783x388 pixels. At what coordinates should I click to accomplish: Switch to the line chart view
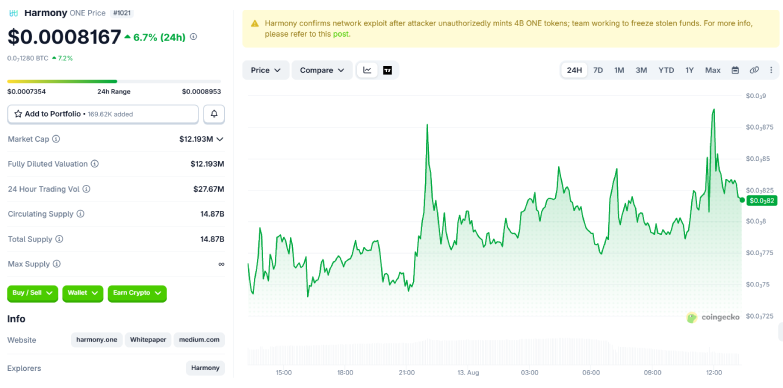click(367, 70)
